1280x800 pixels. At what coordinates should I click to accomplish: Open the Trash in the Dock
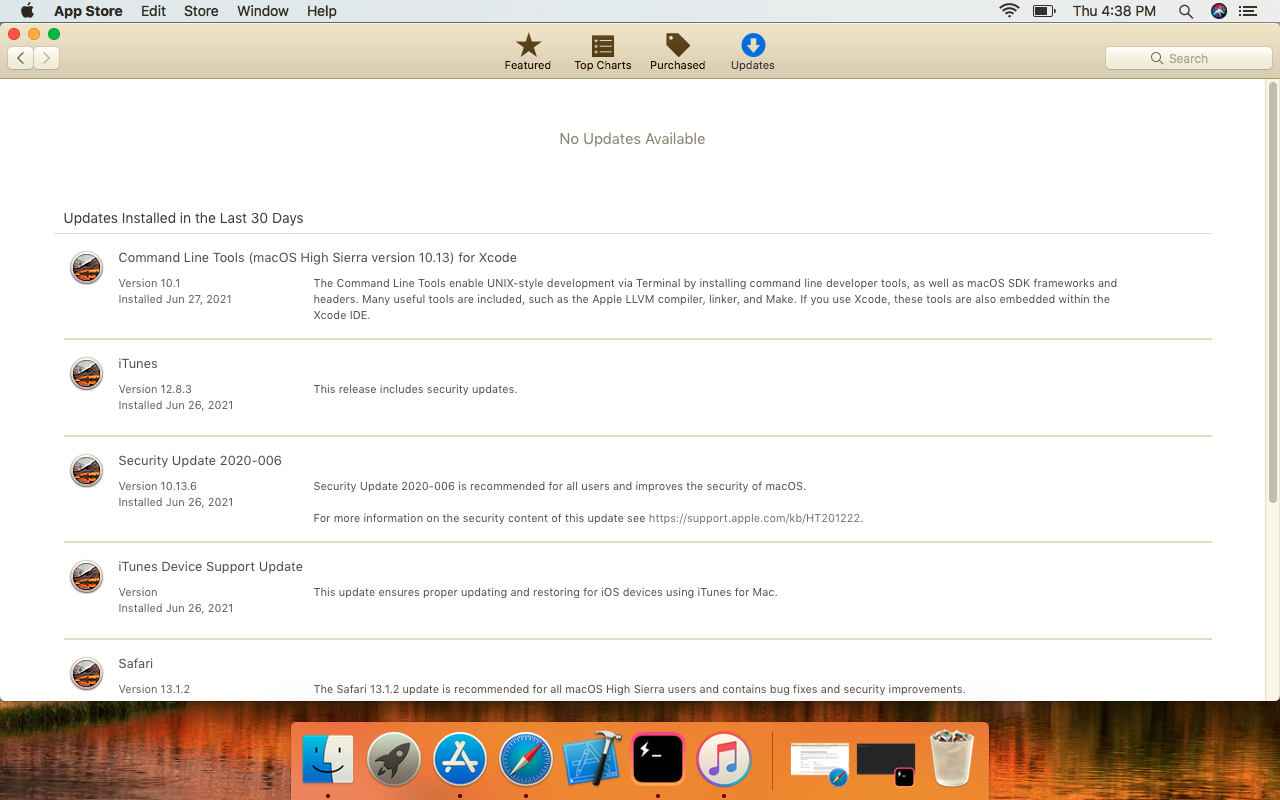tap(951, 759)
